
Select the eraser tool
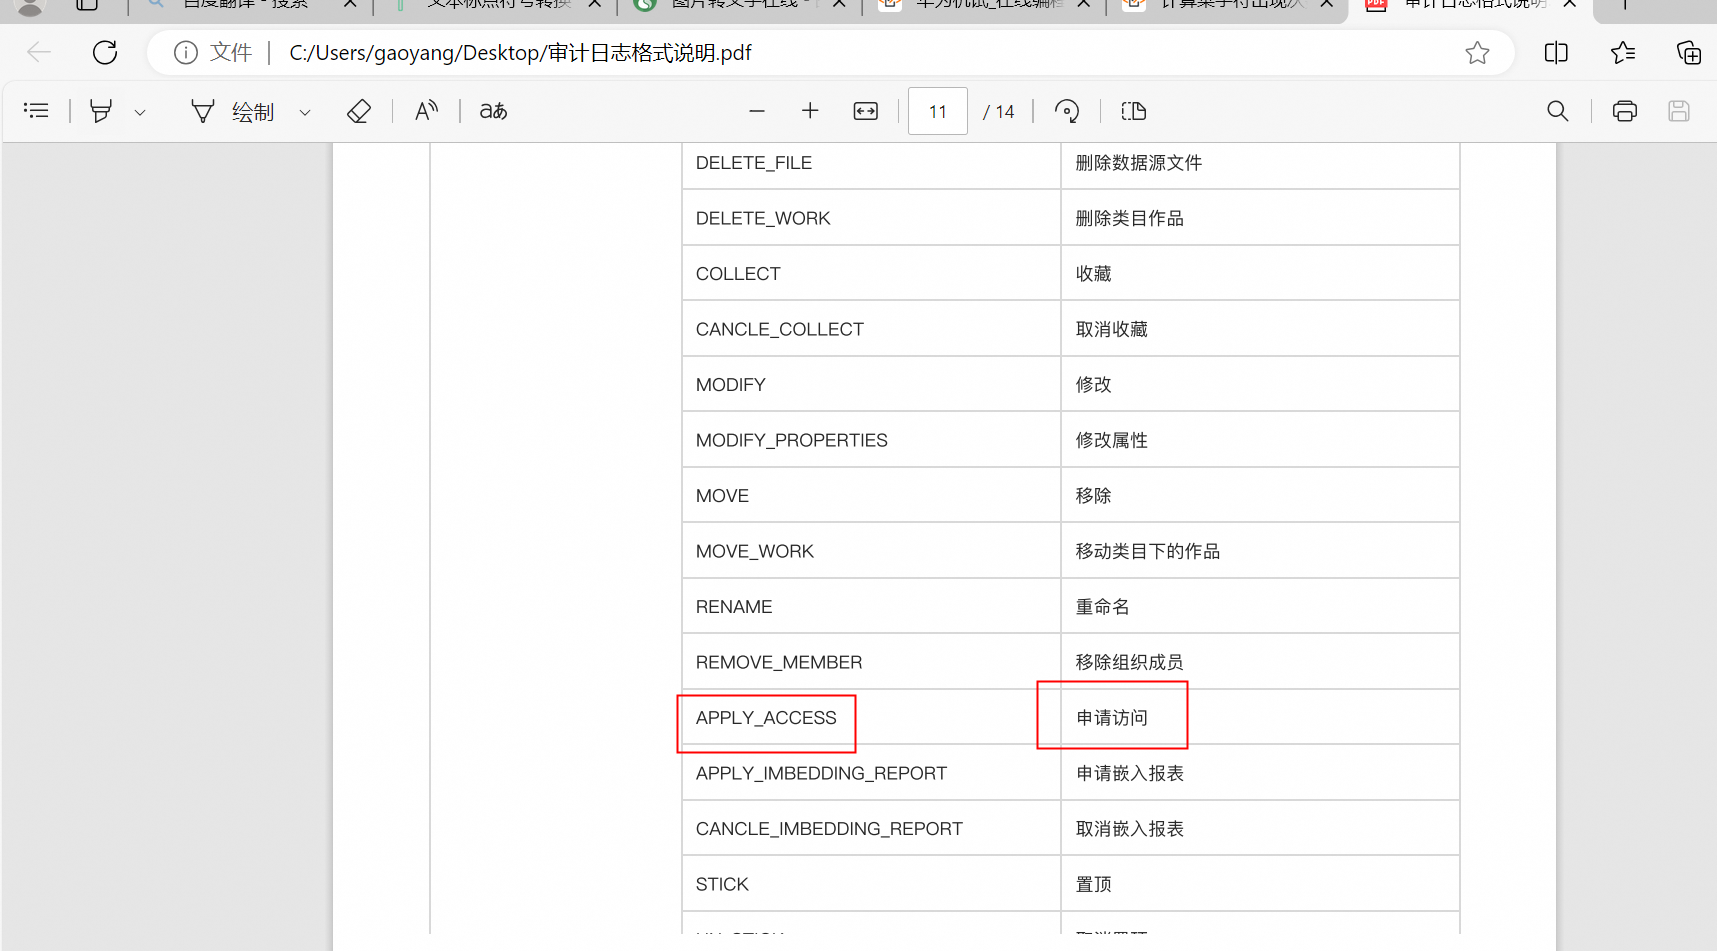tap(359, 111)
